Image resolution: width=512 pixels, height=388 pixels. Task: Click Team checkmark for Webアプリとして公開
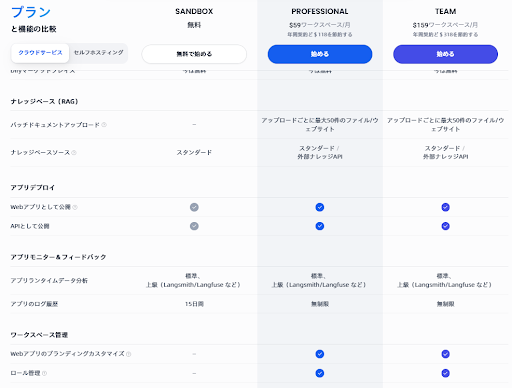(445, 207)
